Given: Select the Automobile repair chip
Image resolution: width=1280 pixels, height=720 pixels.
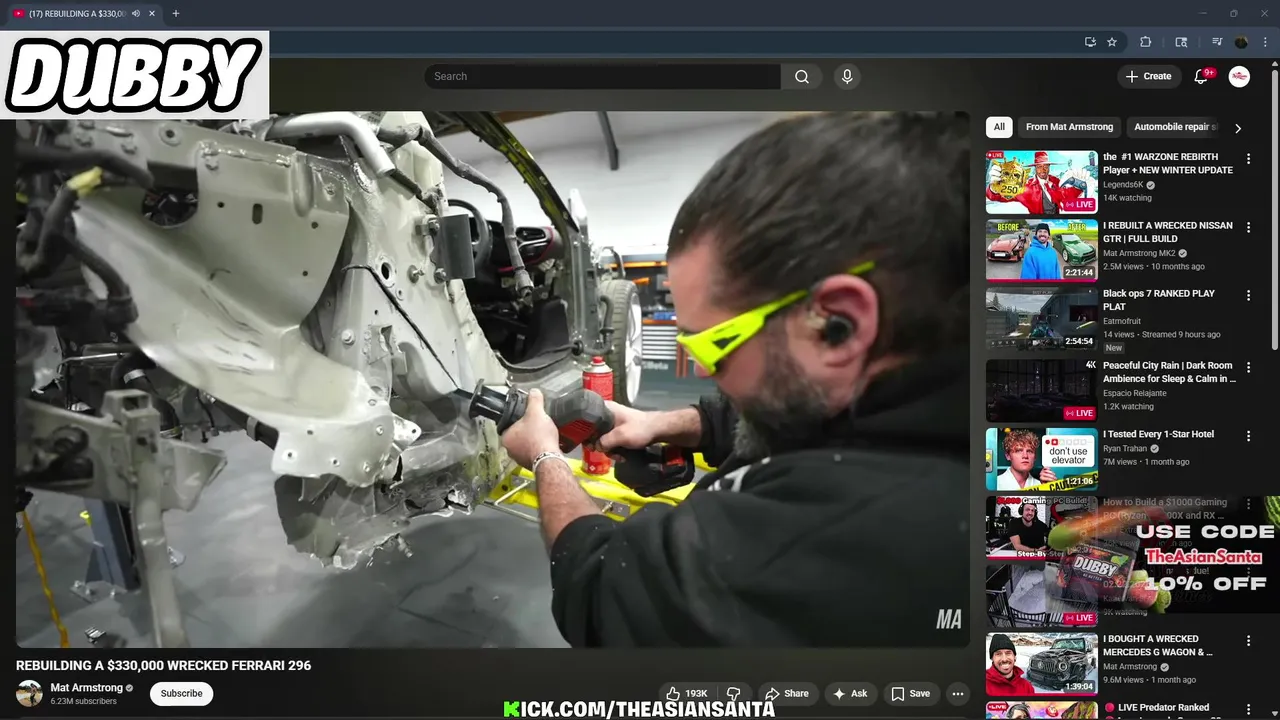Looking at the screenshot, I should 1174,127.
